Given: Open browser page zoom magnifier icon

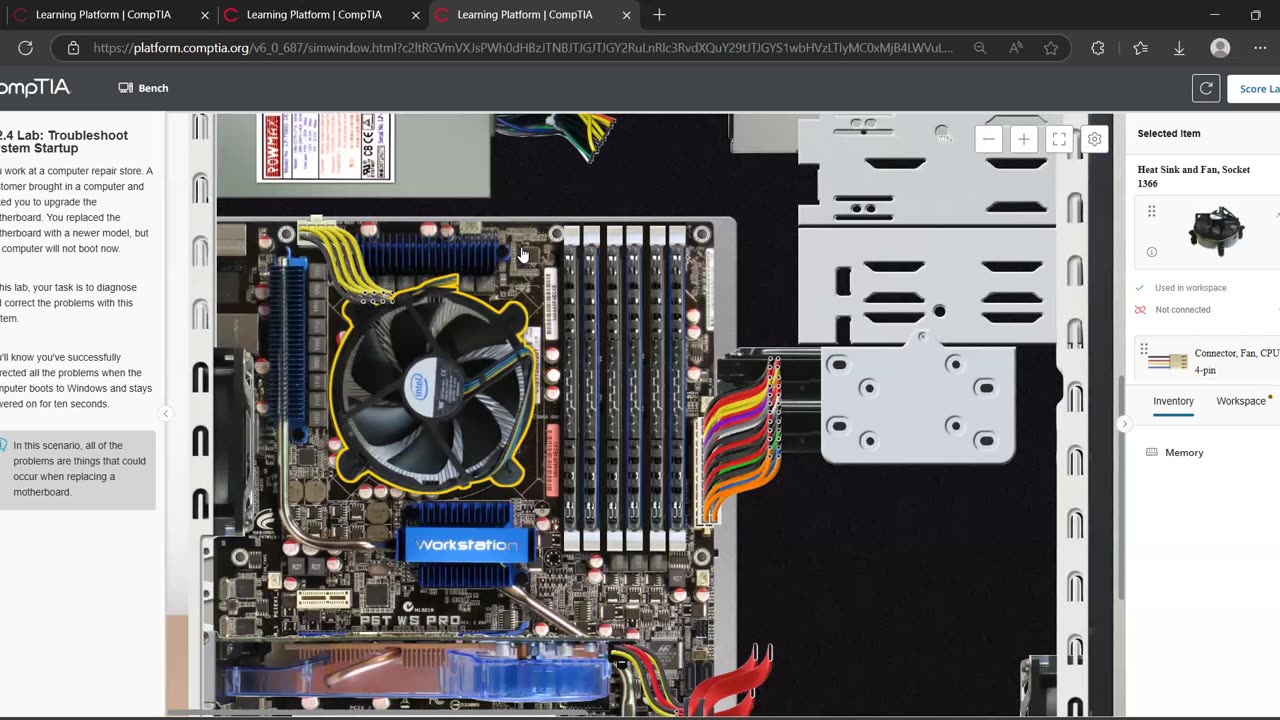Looking at the screenshot, I should point(980,48).
